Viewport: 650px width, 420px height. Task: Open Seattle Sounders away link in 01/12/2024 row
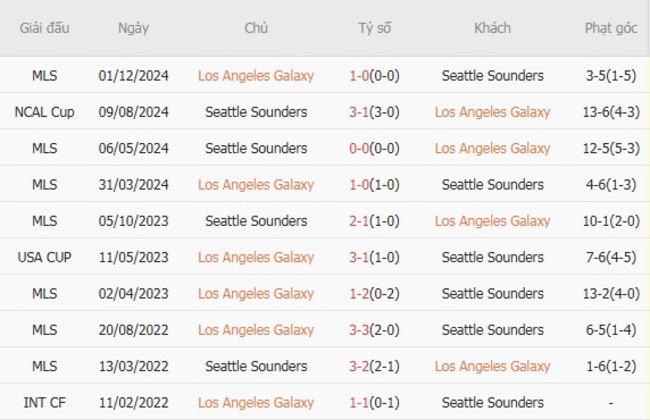(x=492, y=76)
